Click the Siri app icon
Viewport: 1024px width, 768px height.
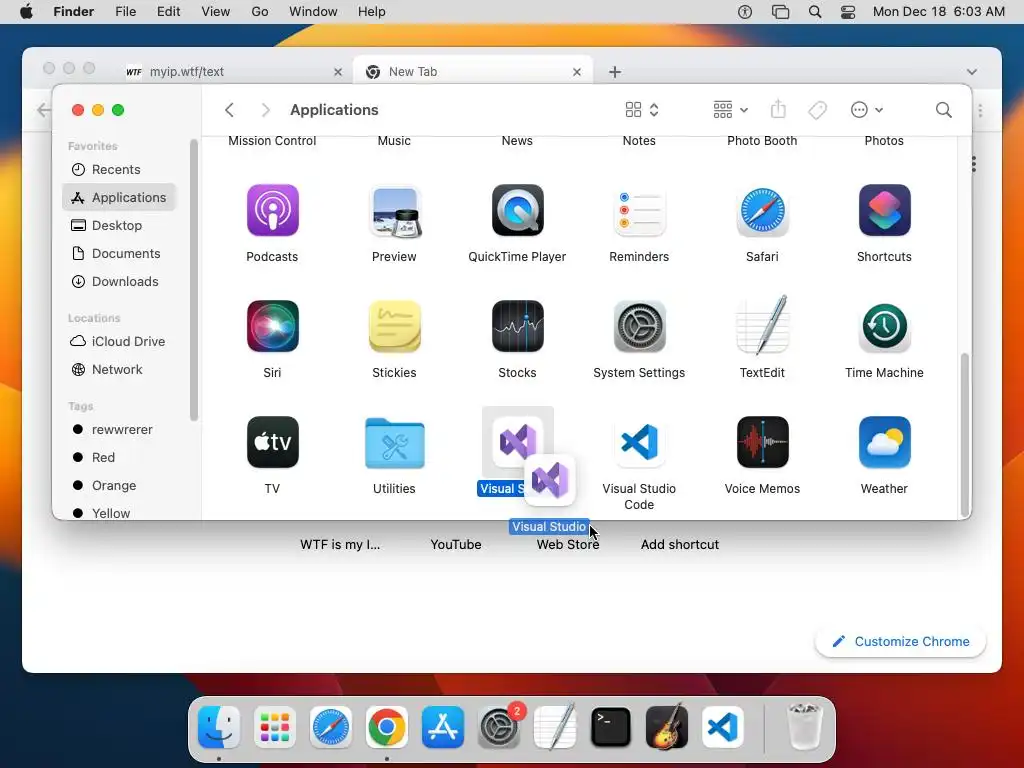pyautogui.click(x=272, y=326)
